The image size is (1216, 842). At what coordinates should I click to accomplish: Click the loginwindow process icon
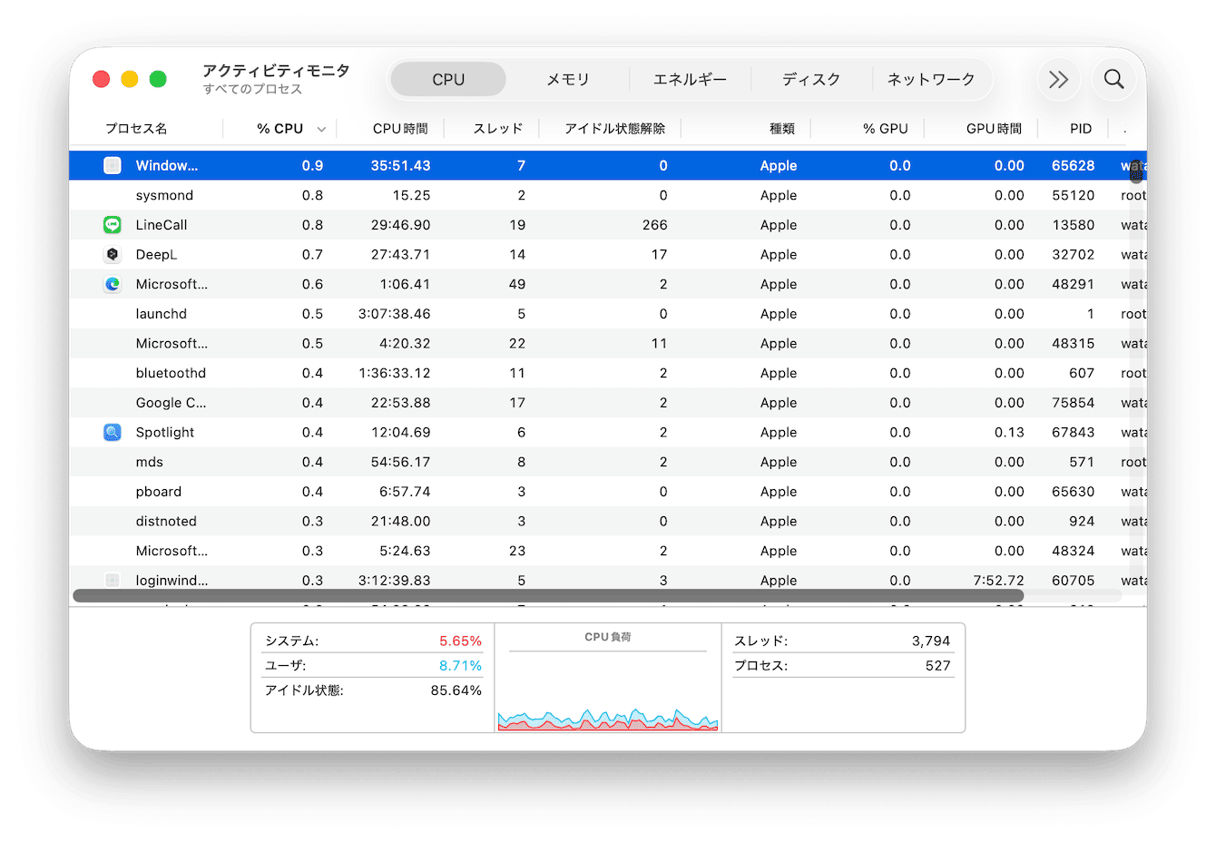pyautogui.click(x=111, y=580)
